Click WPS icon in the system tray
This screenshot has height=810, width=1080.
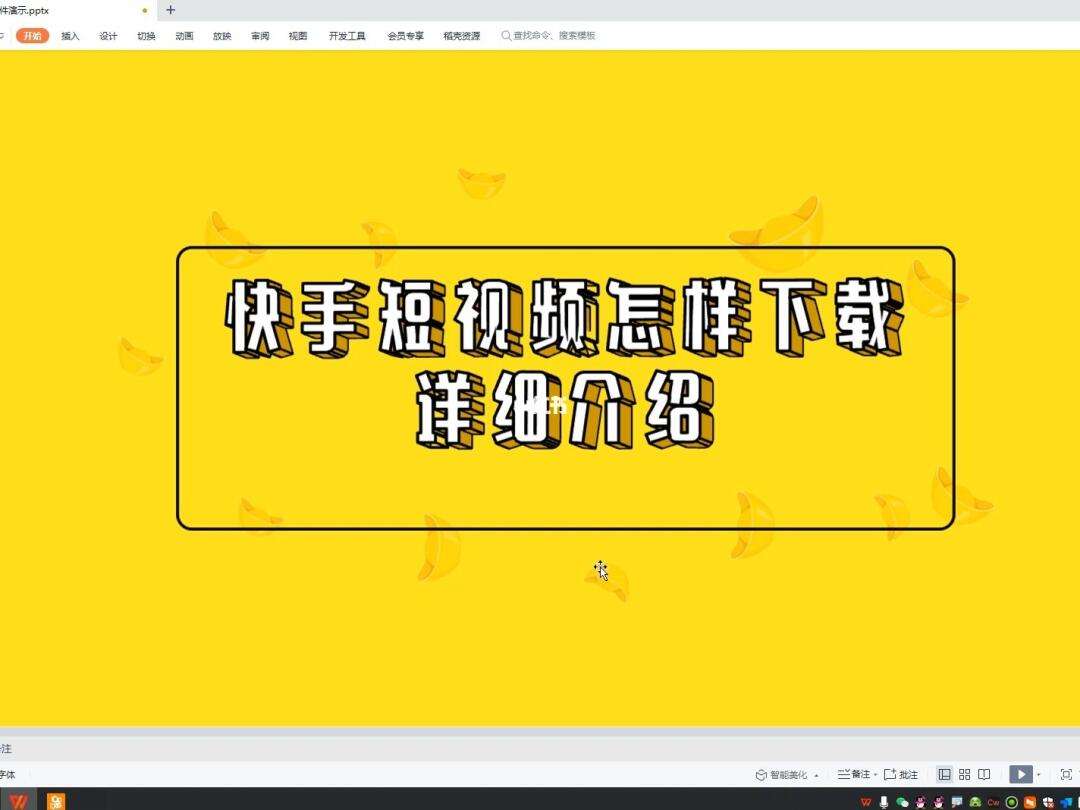[866, 802]
